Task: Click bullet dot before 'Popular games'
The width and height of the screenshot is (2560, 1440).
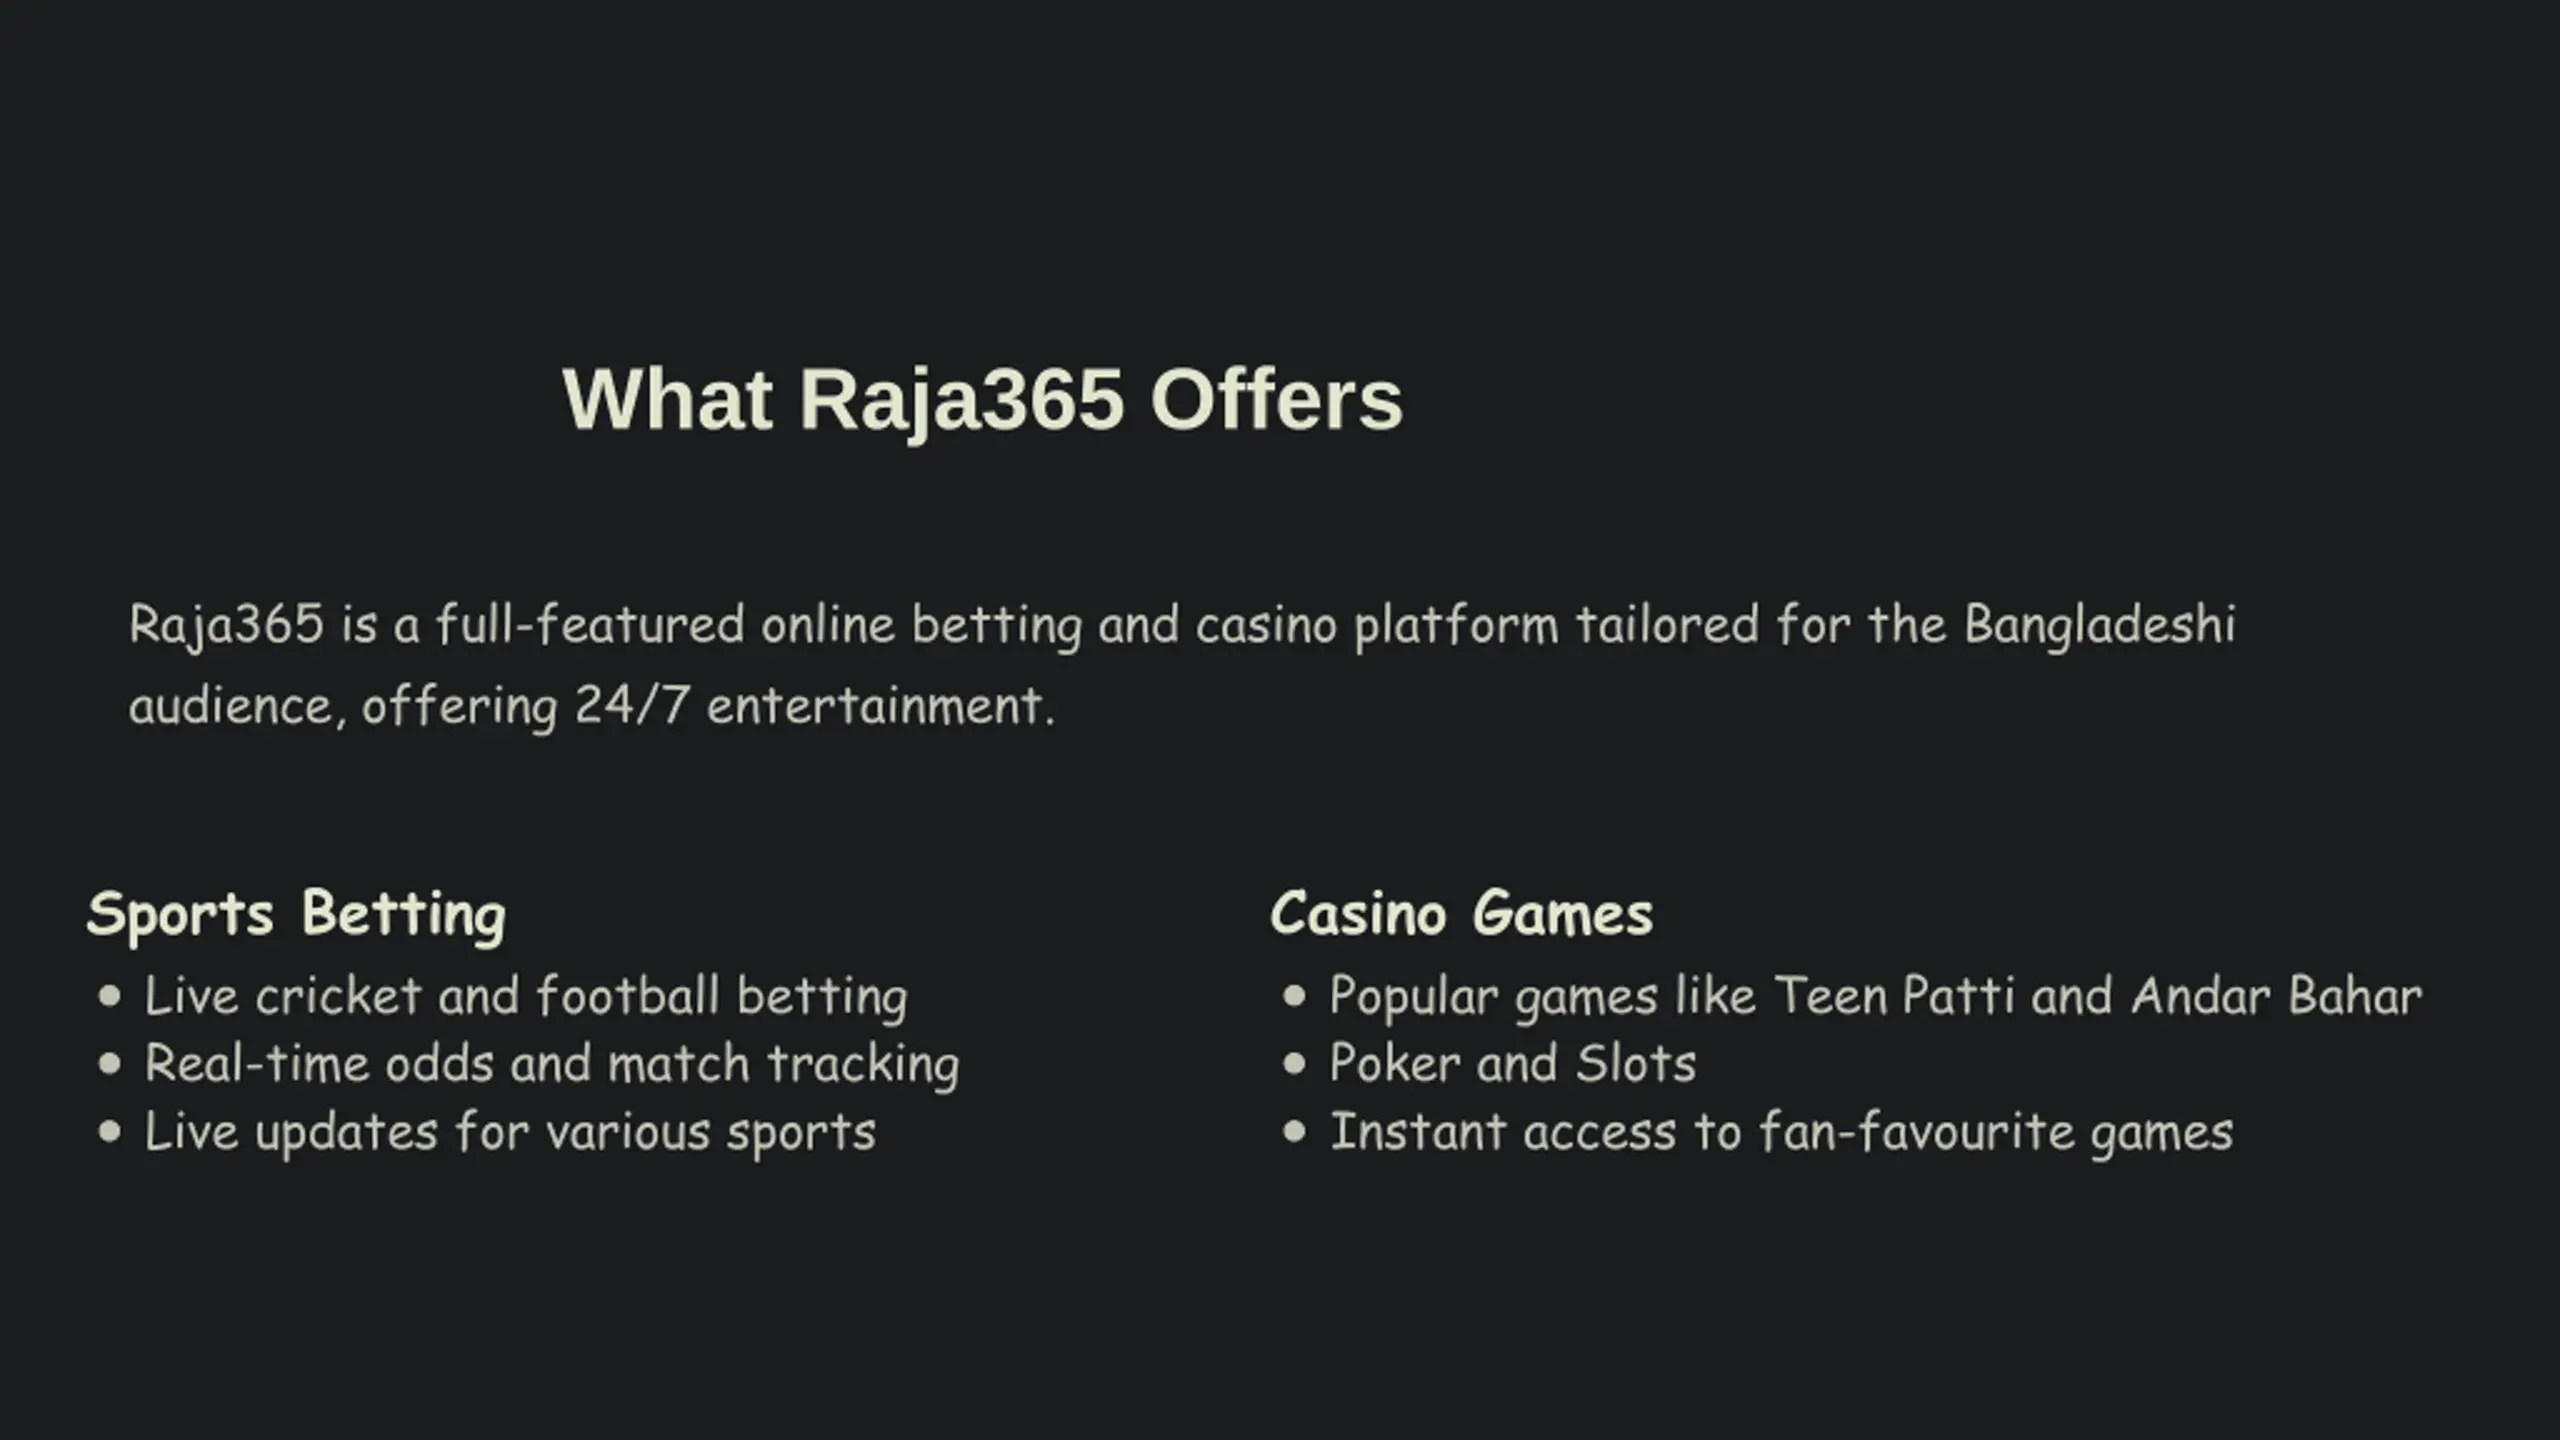Action: [x=1294, y=996]
